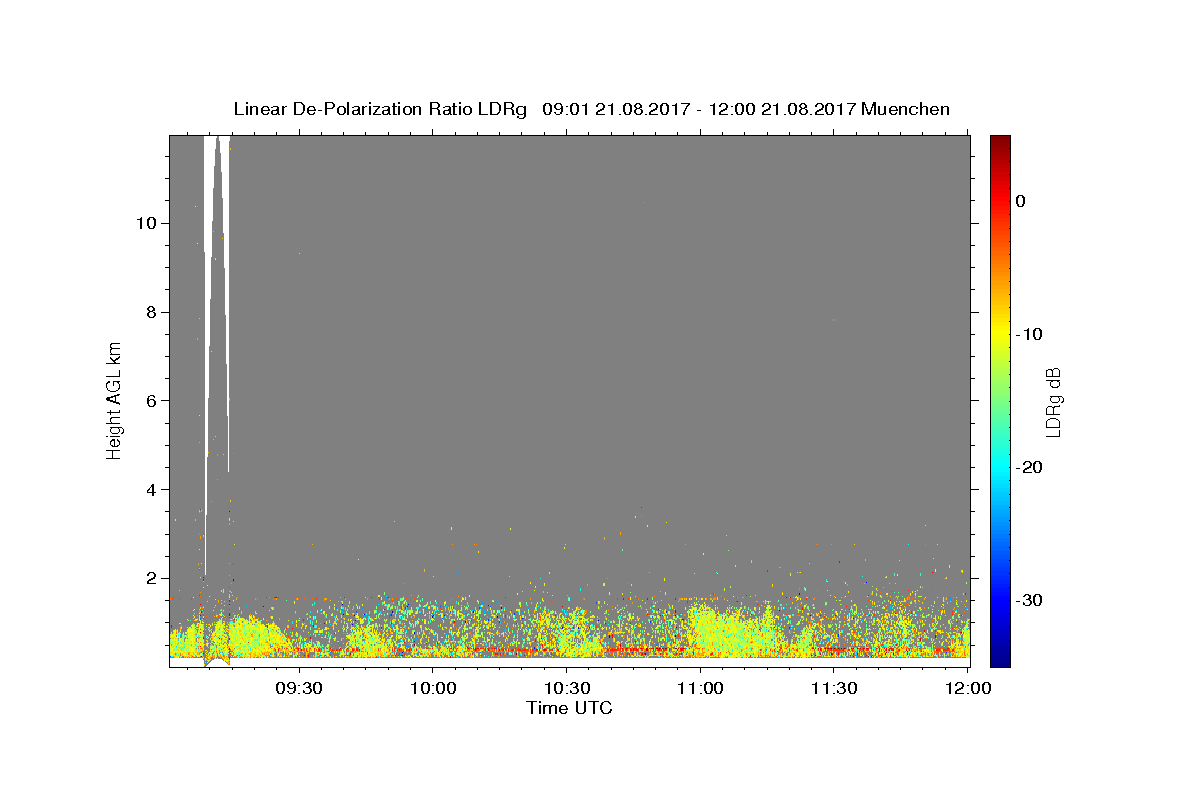Select the 11:30 time axis label
Image resolution: width=1200 pixels, height=800 pixels.
click(834, 689)
